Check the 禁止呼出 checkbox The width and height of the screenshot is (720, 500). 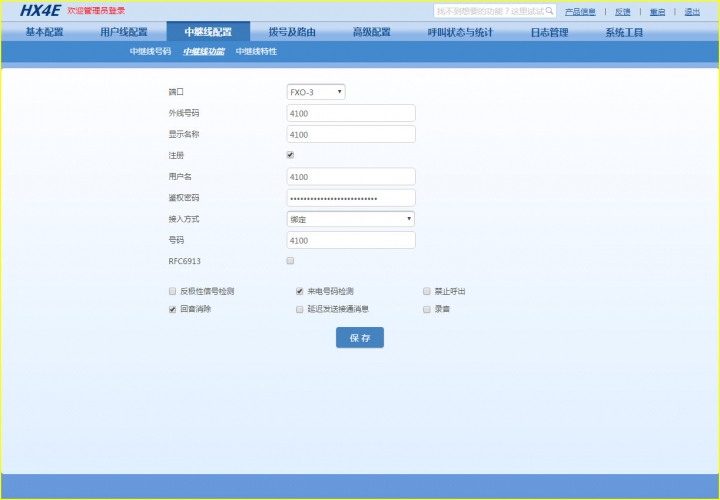pyautogui.click(x=427, y=291)
